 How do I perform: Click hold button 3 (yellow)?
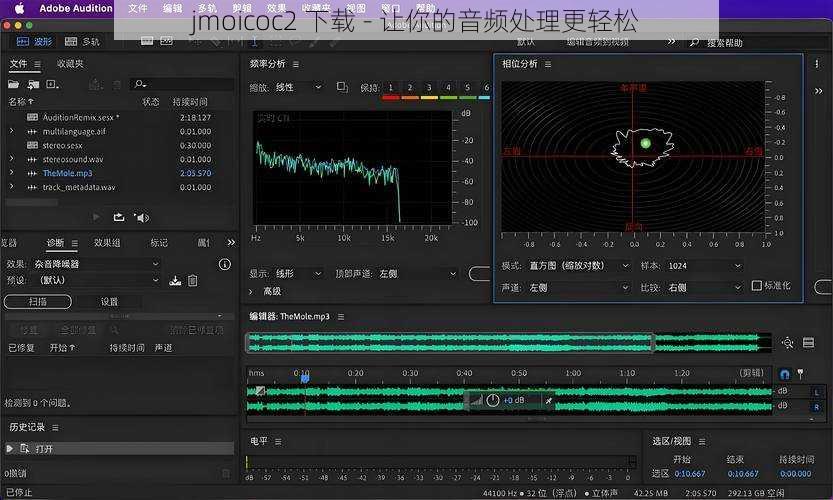pos(429,88)
